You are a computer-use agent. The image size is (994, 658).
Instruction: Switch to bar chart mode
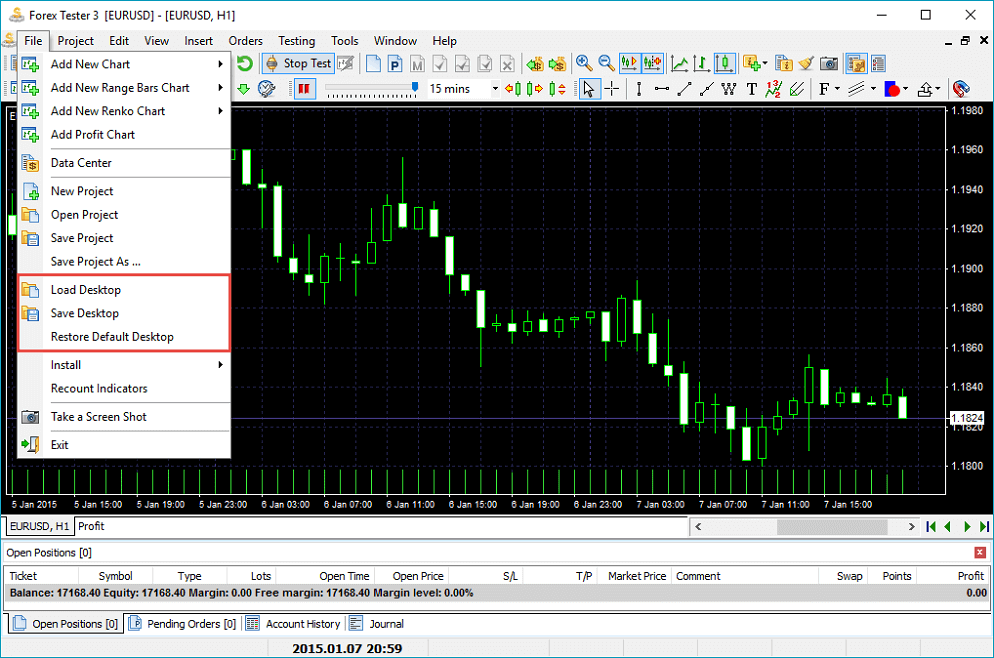tap(702, 63)
